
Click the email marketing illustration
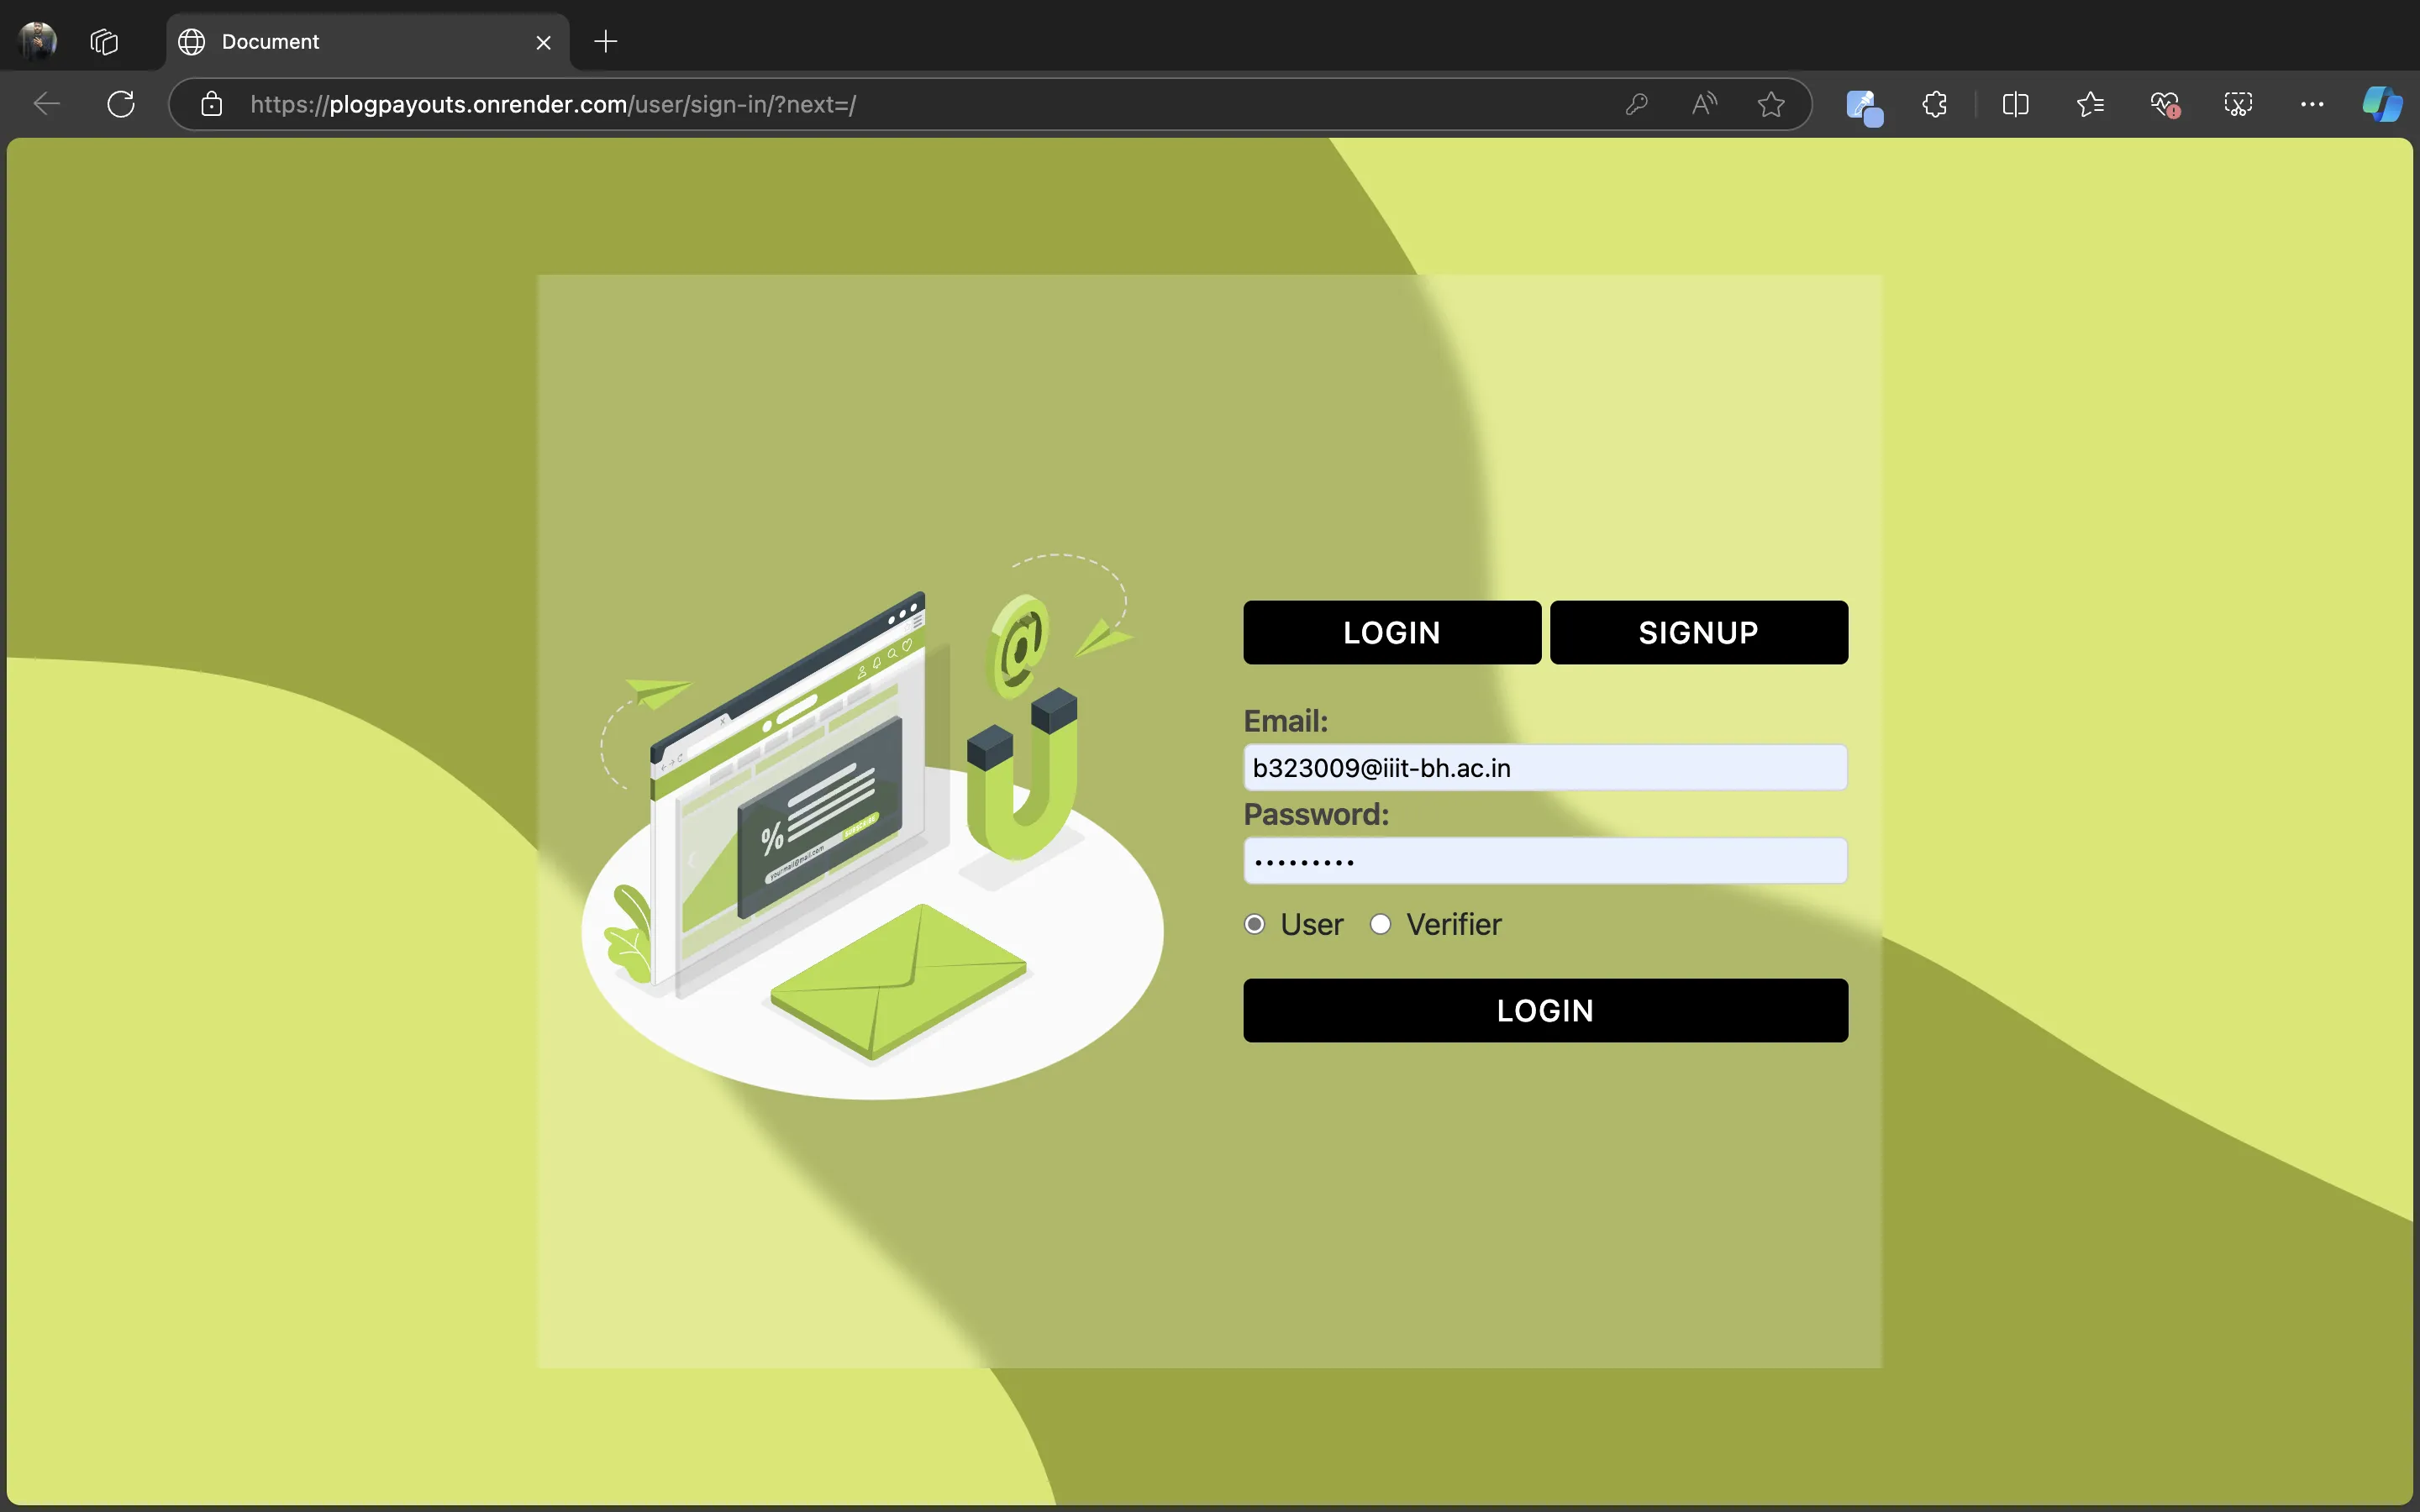tap(872, 826)
